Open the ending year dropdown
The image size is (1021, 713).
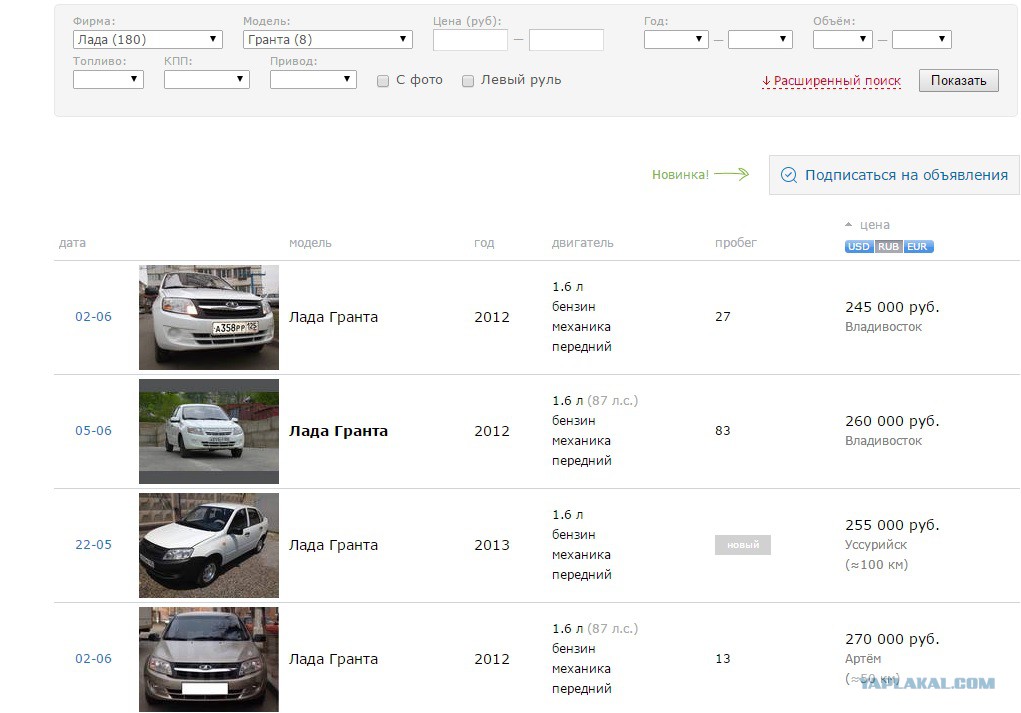(760, 40)
